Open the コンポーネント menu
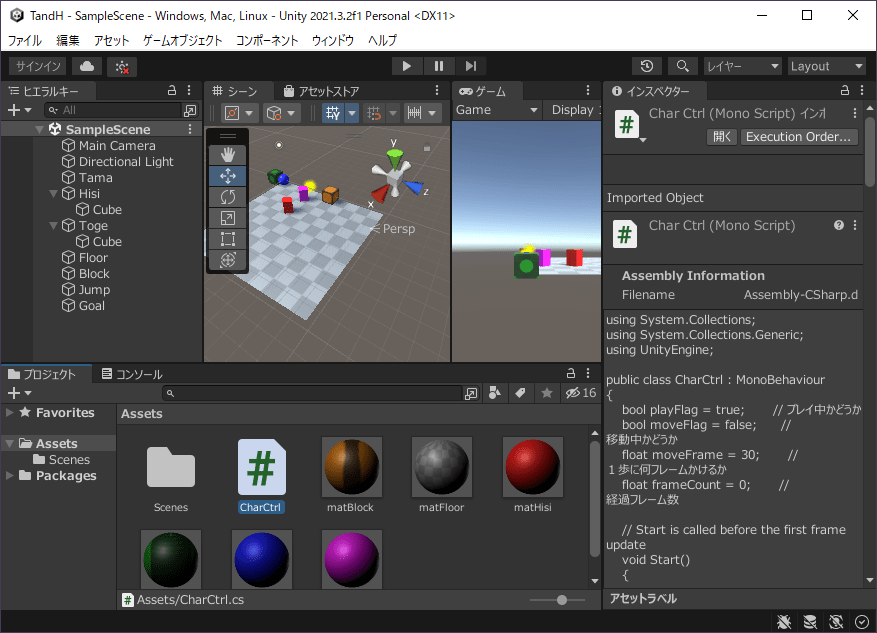Viewport: 877px width, 633px height. pyautogui.click(x=267, y=40)
